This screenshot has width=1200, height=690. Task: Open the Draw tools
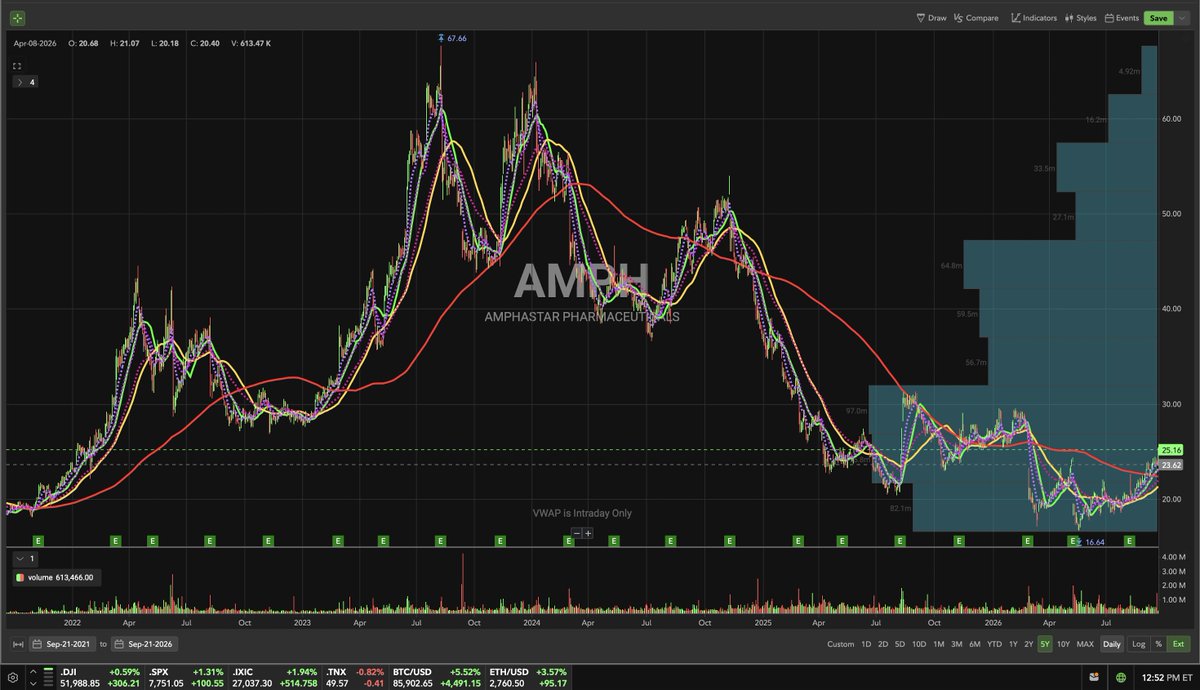coord(931,18)
